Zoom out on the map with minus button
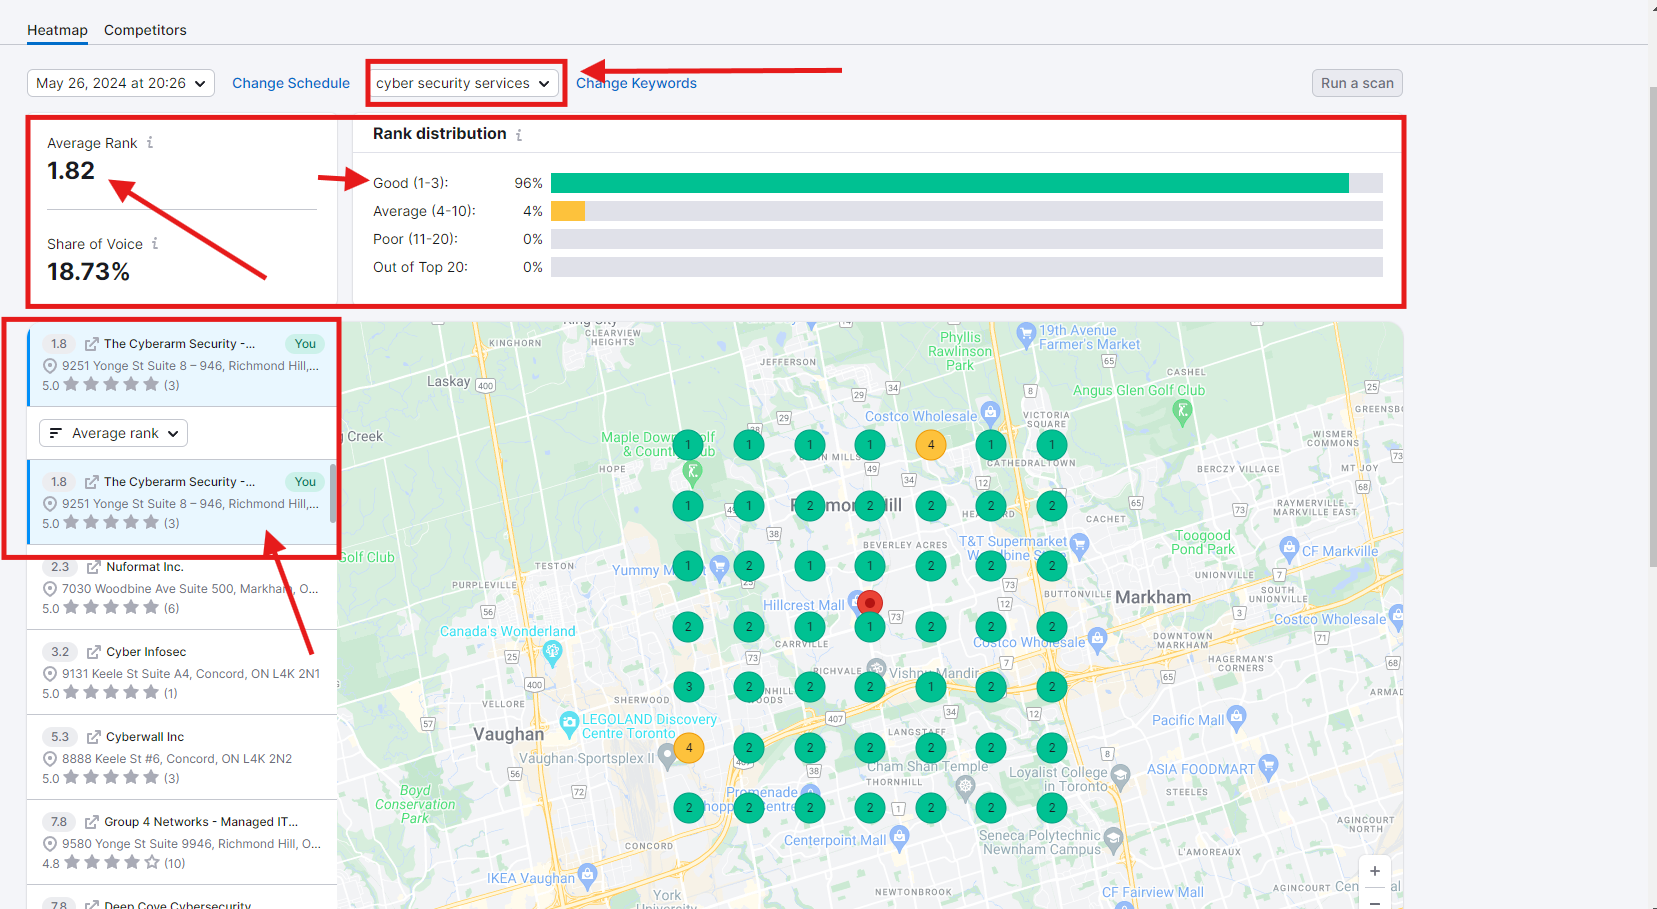The image size is (1657, 909). [1375, 901]
